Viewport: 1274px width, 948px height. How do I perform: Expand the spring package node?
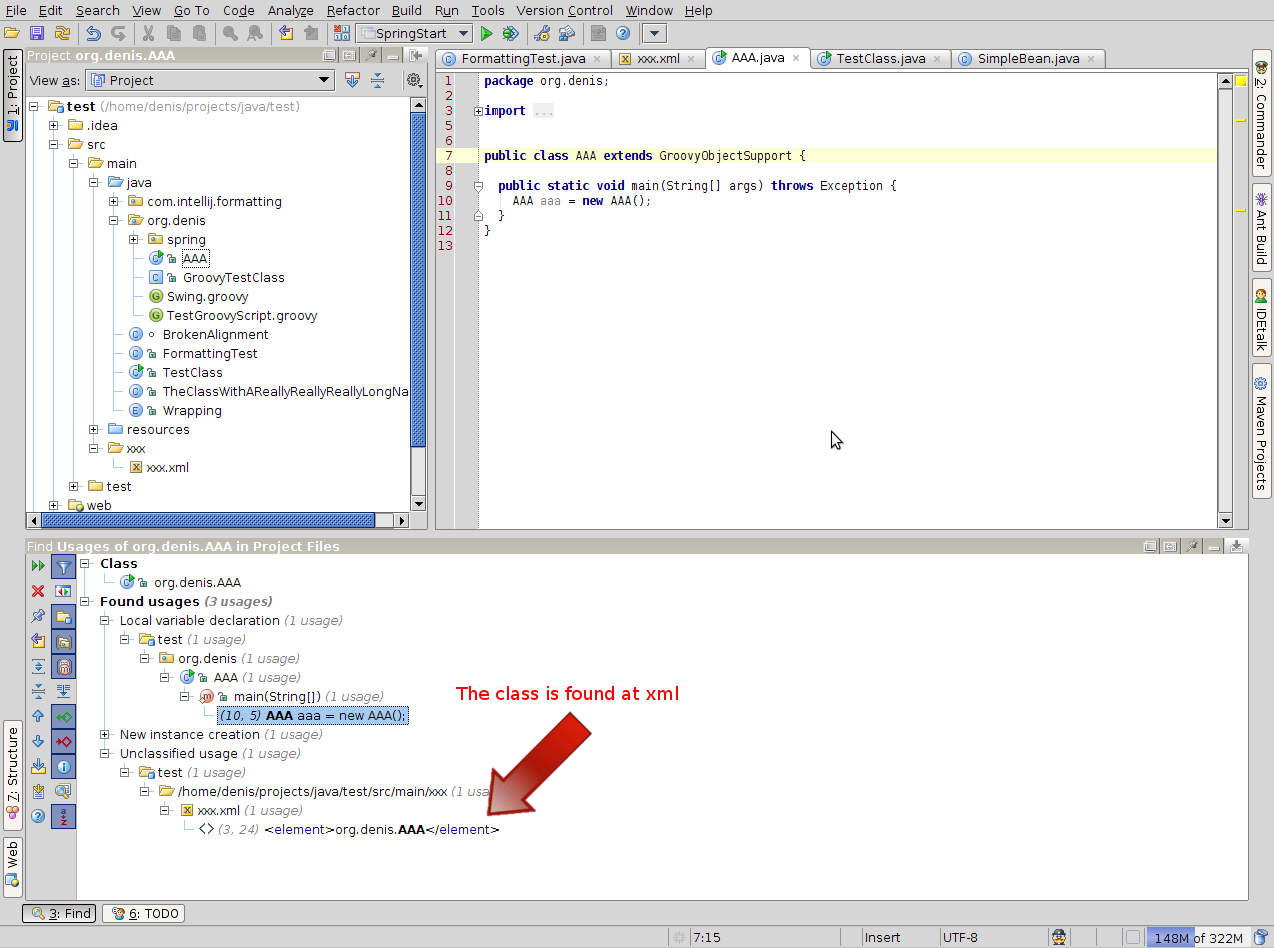[134, 239]
